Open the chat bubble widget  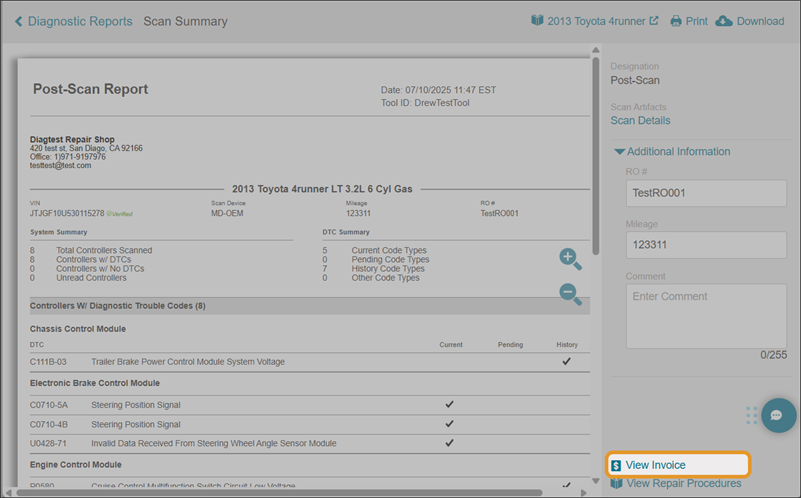777,415
